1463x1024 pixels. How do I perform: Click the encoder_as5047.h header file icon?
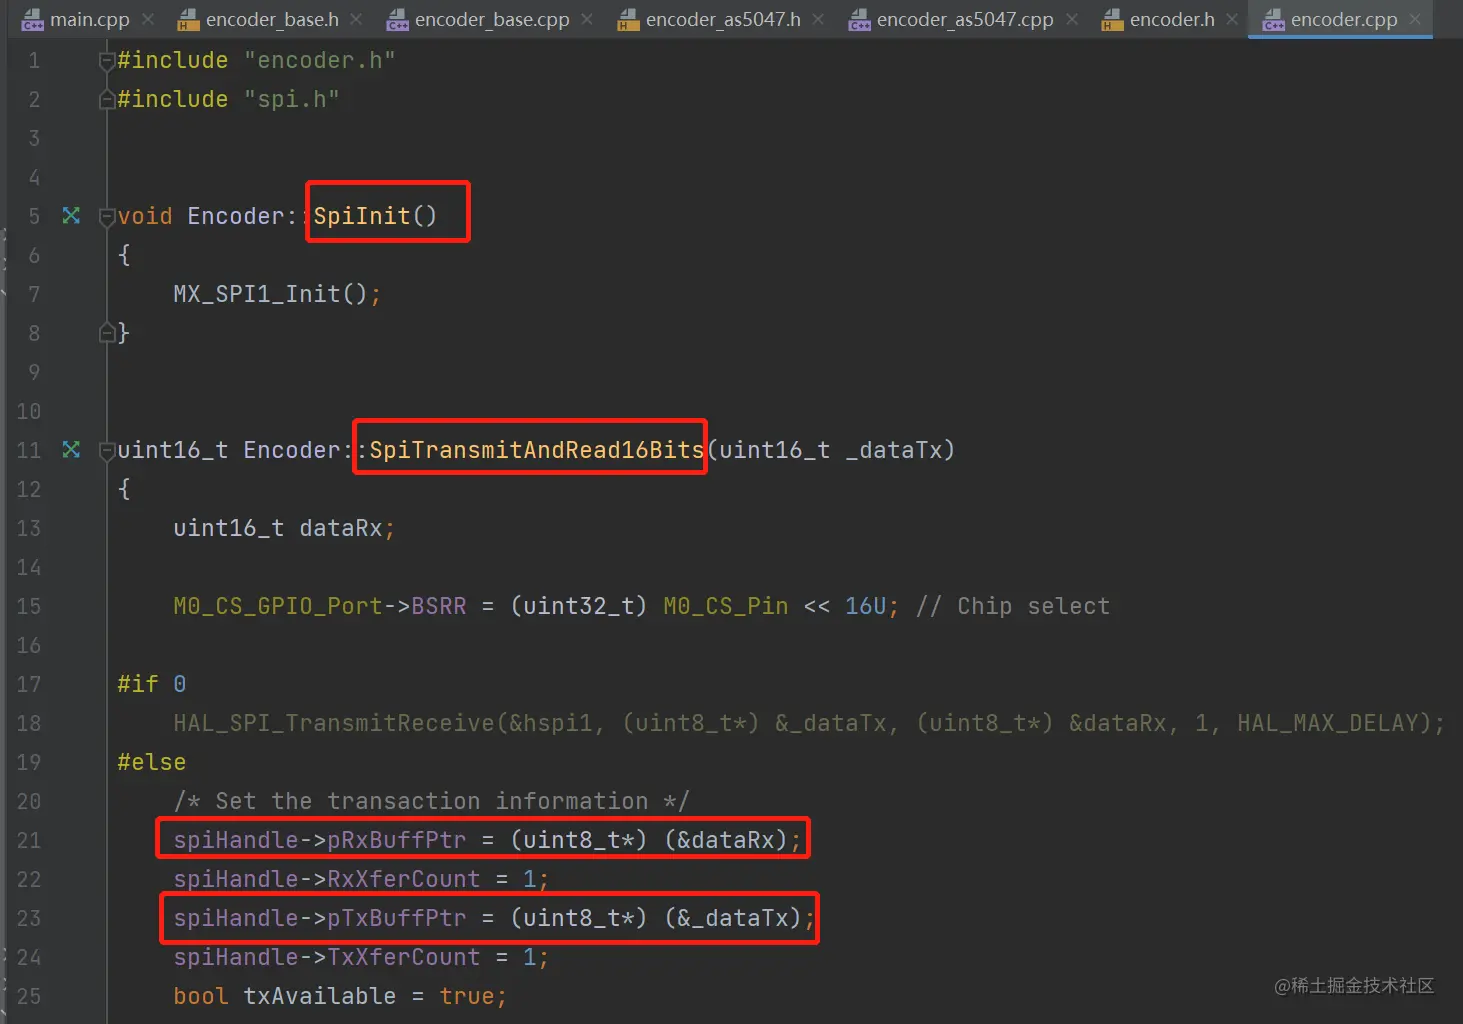628,20
